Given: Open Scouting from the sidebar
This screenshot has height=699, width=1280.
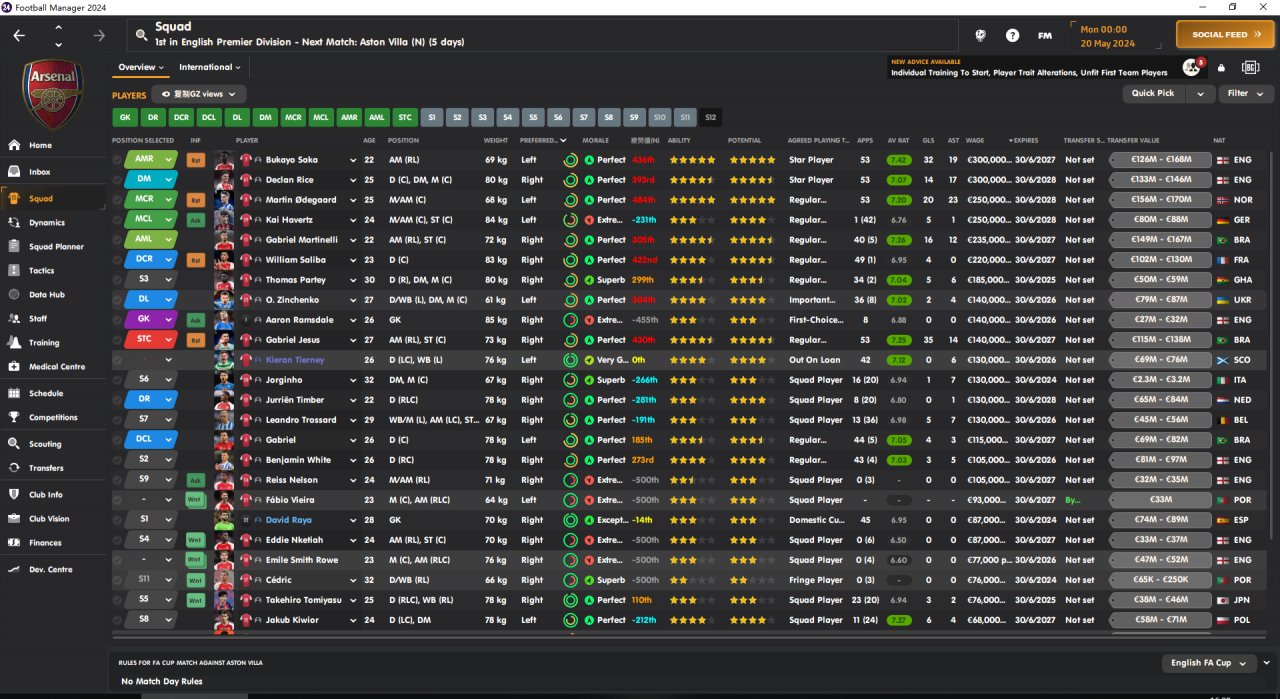Looking at the screenshot, I should (53, 444).
